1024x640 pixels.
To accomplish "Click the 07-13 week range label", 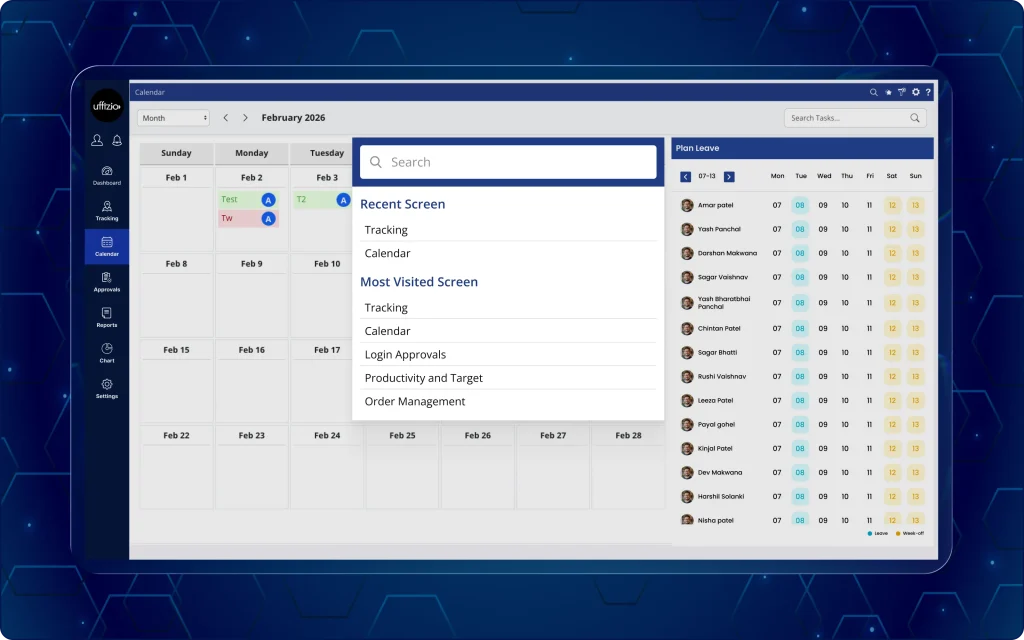I will point(707,176).
